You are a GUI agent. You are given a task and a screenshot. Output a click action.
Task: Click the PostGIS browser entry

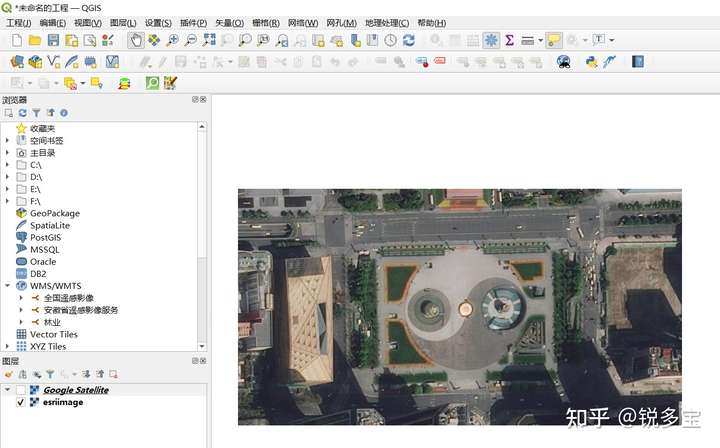pos(45,237)
